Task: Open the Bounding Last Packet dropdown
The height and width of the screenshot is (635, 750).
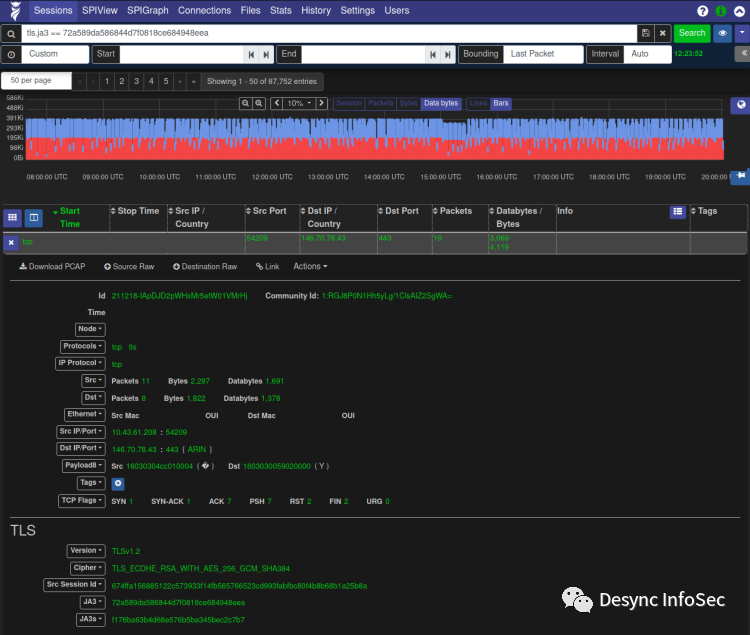Action: [543, 55]
